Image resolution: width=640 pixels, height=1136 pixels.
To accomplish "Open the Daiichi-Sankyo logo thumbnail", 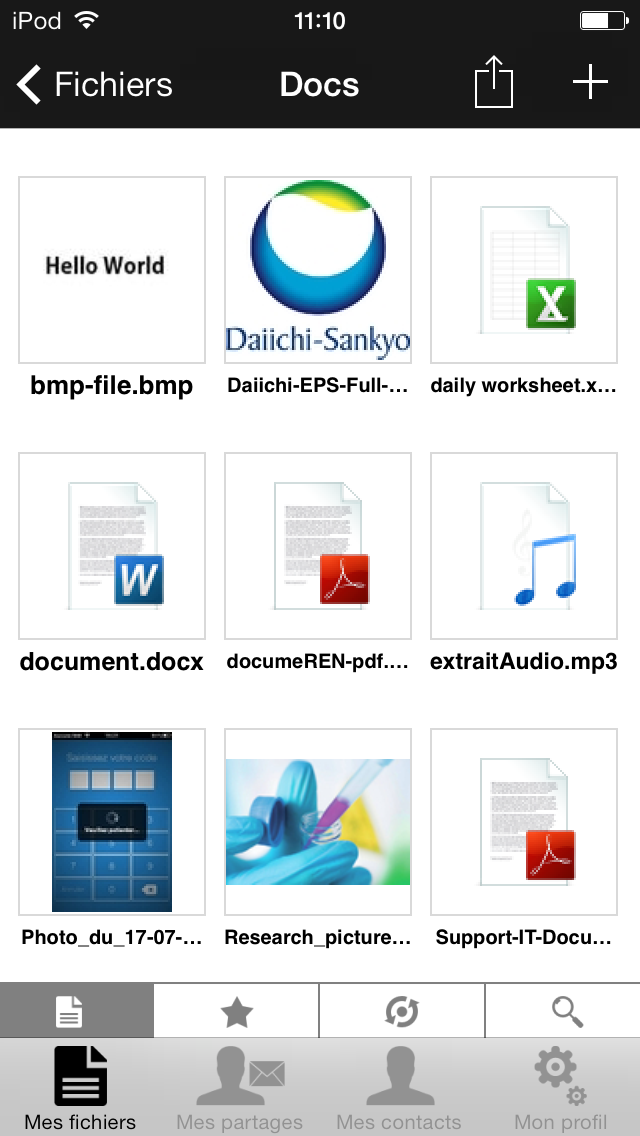I will [317, 270].
